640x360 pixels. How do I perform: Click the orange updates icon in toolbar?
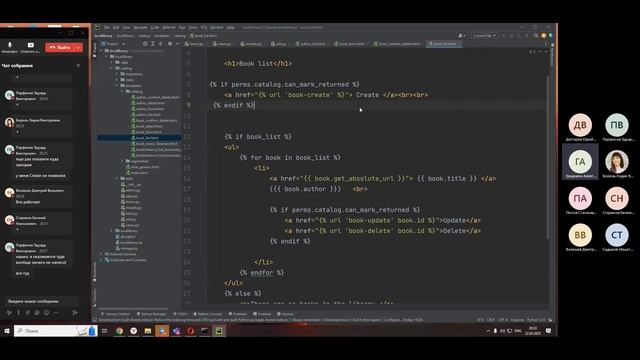[543, 36]
